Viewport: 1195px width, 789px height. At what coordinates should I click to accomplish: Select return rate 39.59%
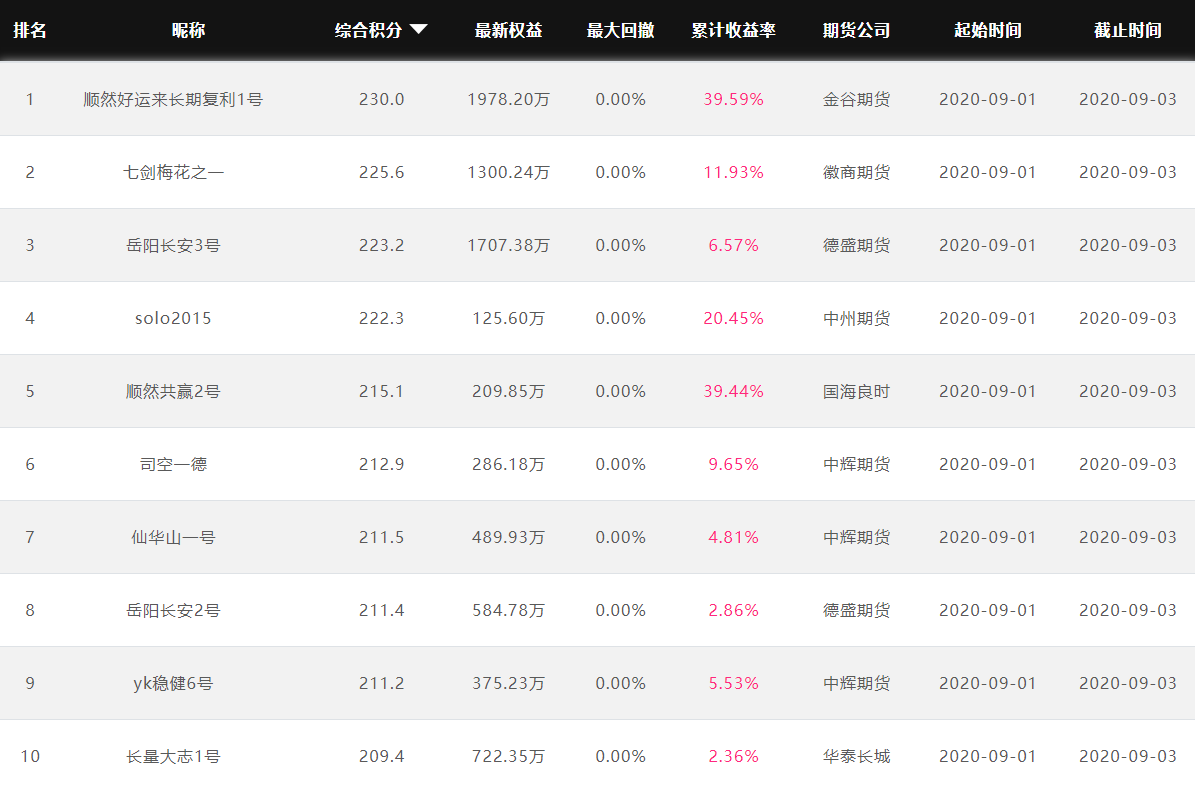point(733,99)
